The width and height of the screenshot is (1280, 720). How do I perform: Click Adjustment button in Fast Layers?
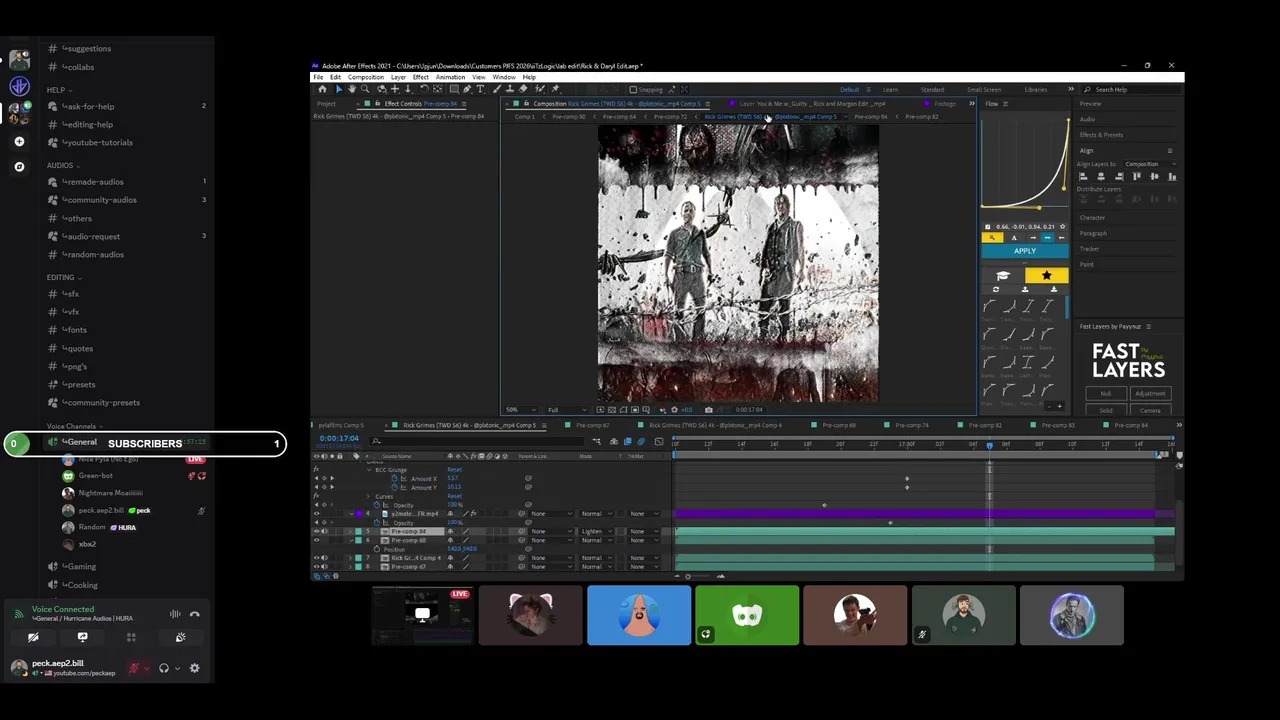pos(1151,393)
